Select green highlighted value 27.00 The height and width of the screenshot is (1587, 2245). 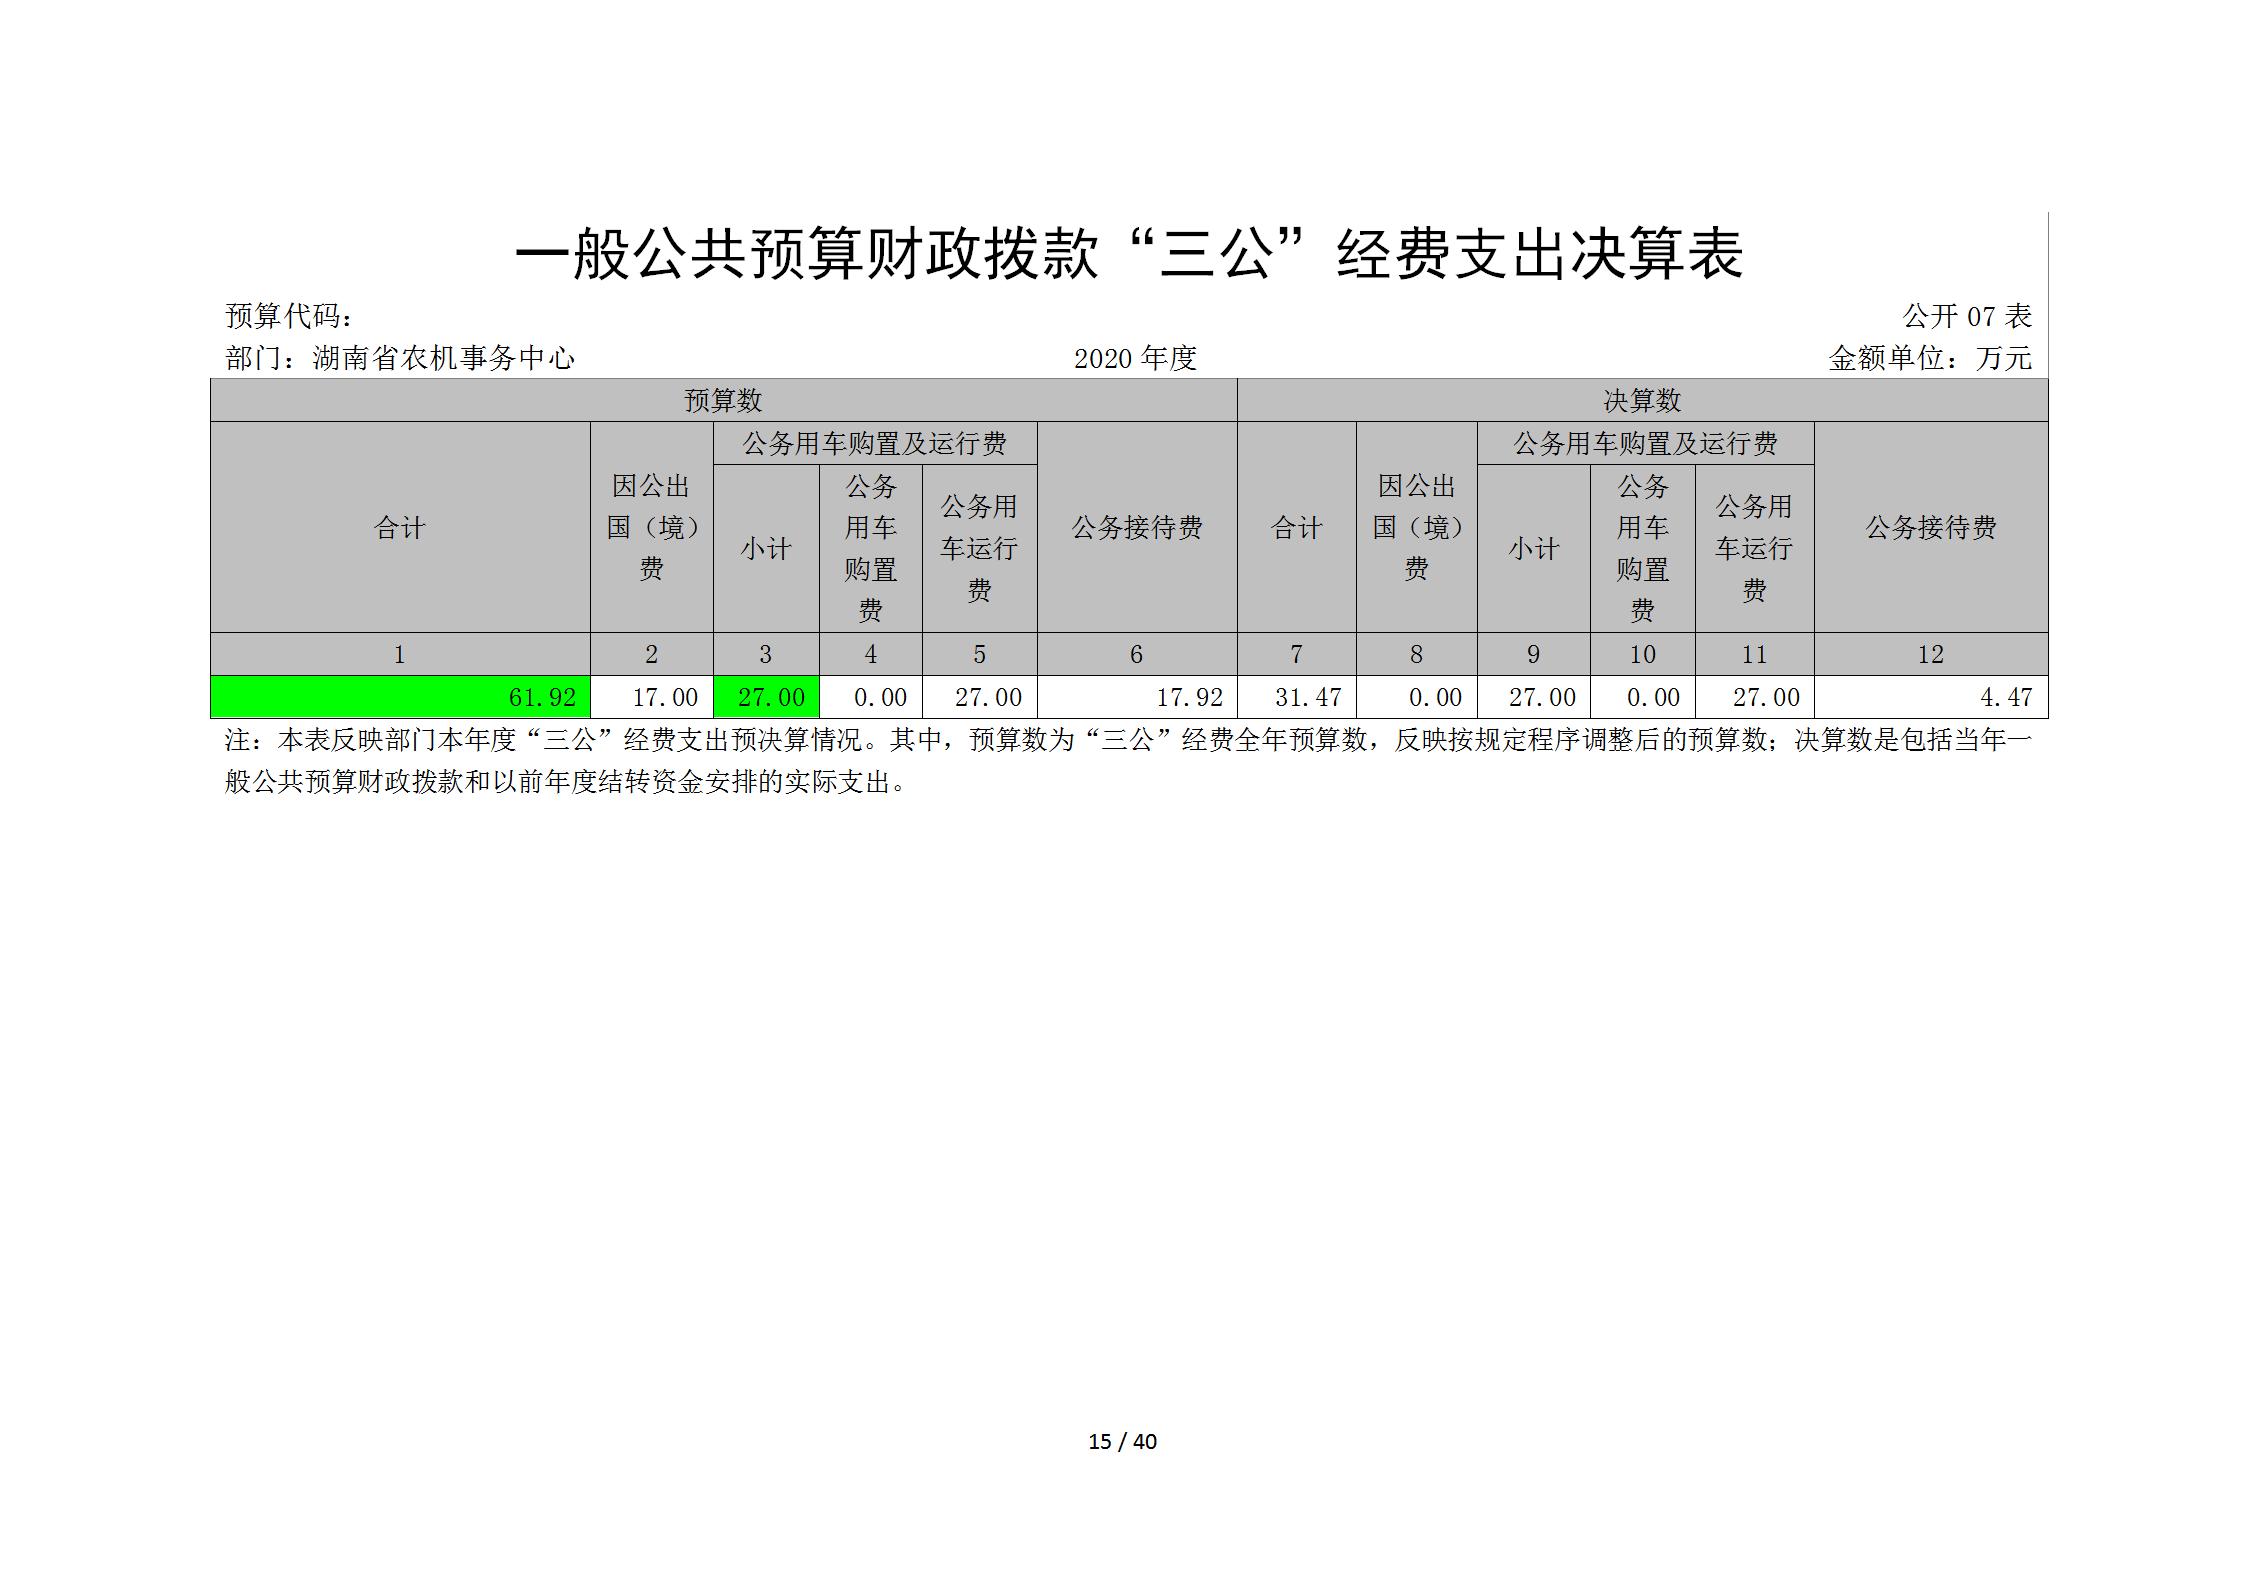tap(766, 697)
